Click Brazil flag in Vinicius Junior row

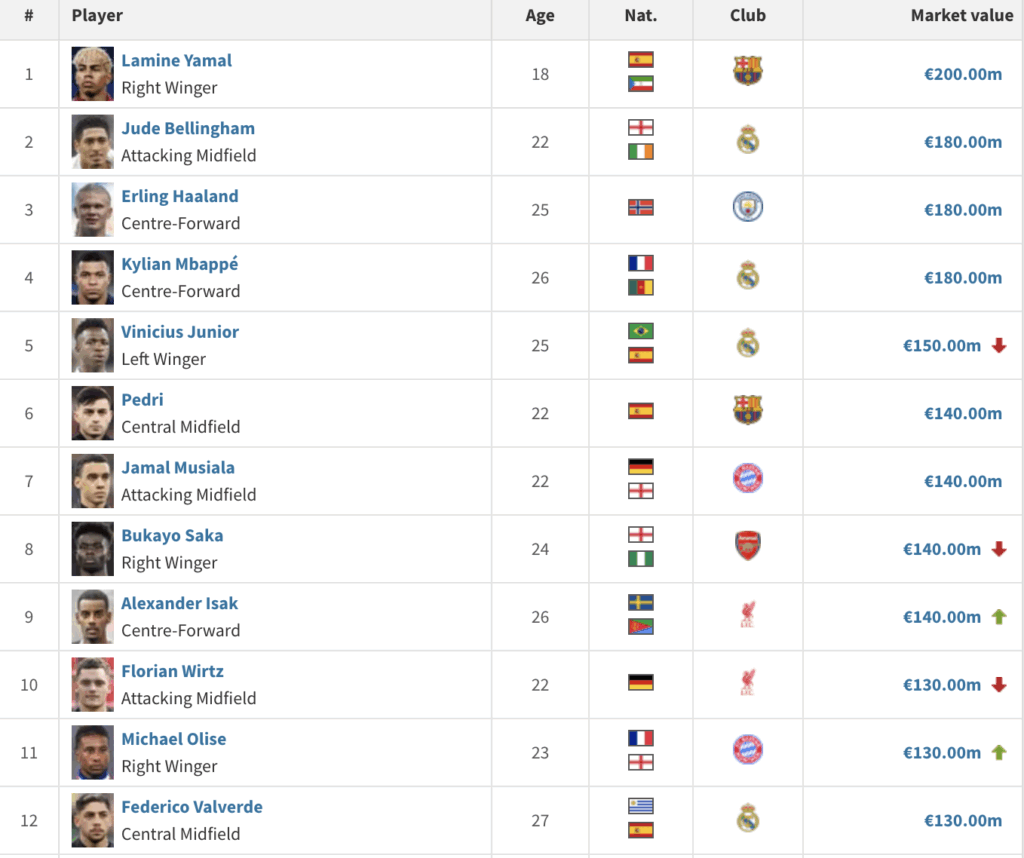tap(640, 331)
